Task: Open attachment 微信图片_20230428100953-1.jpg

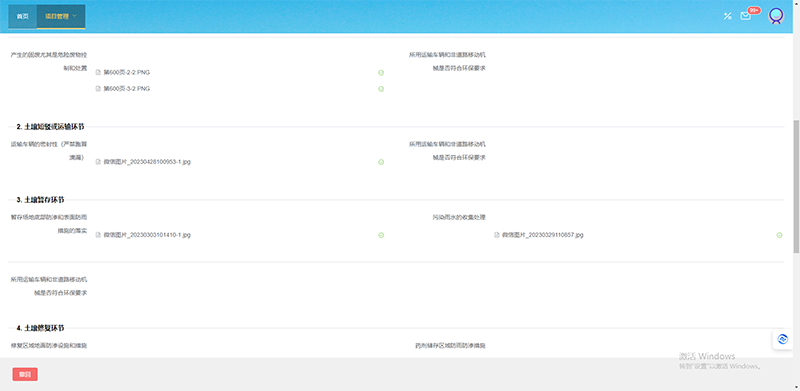Action: (147, 162)
